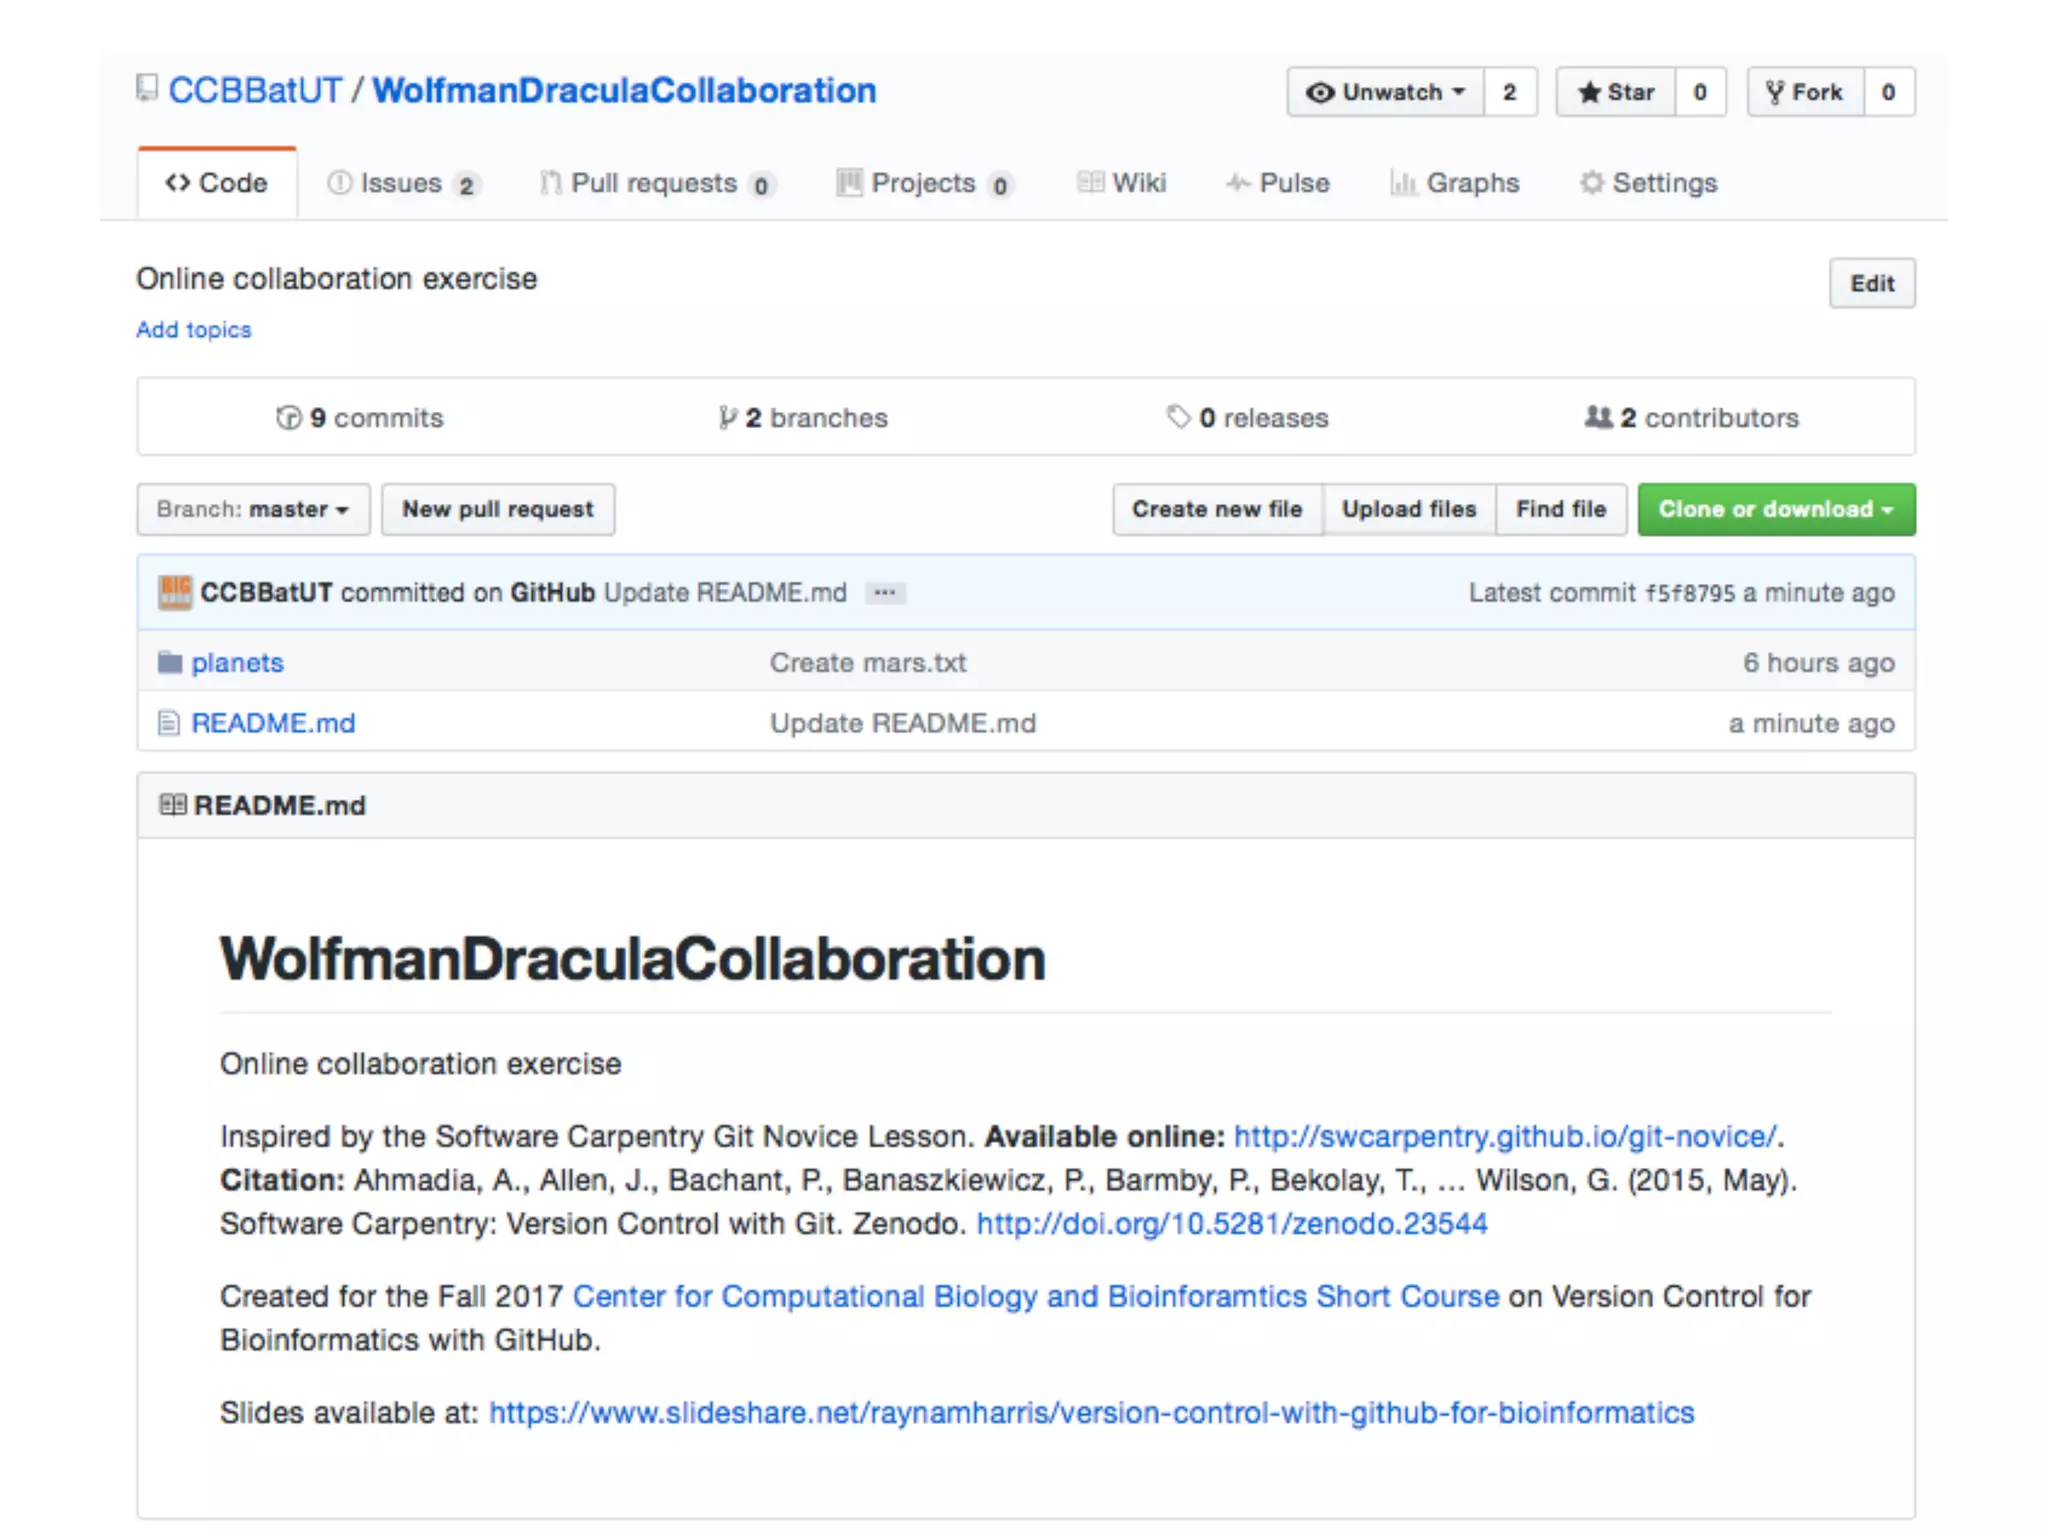
Task: Click the watchers count 2
Action: (1510, 92)
